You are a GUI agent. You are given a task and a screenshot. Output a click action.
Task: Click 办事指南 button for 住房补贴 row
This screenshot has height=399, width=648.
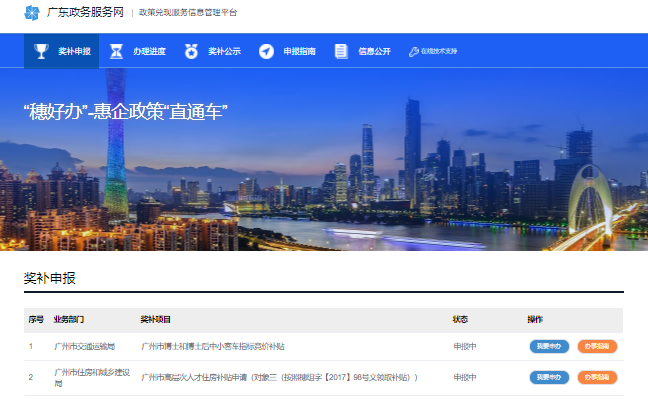pos(597,377)
